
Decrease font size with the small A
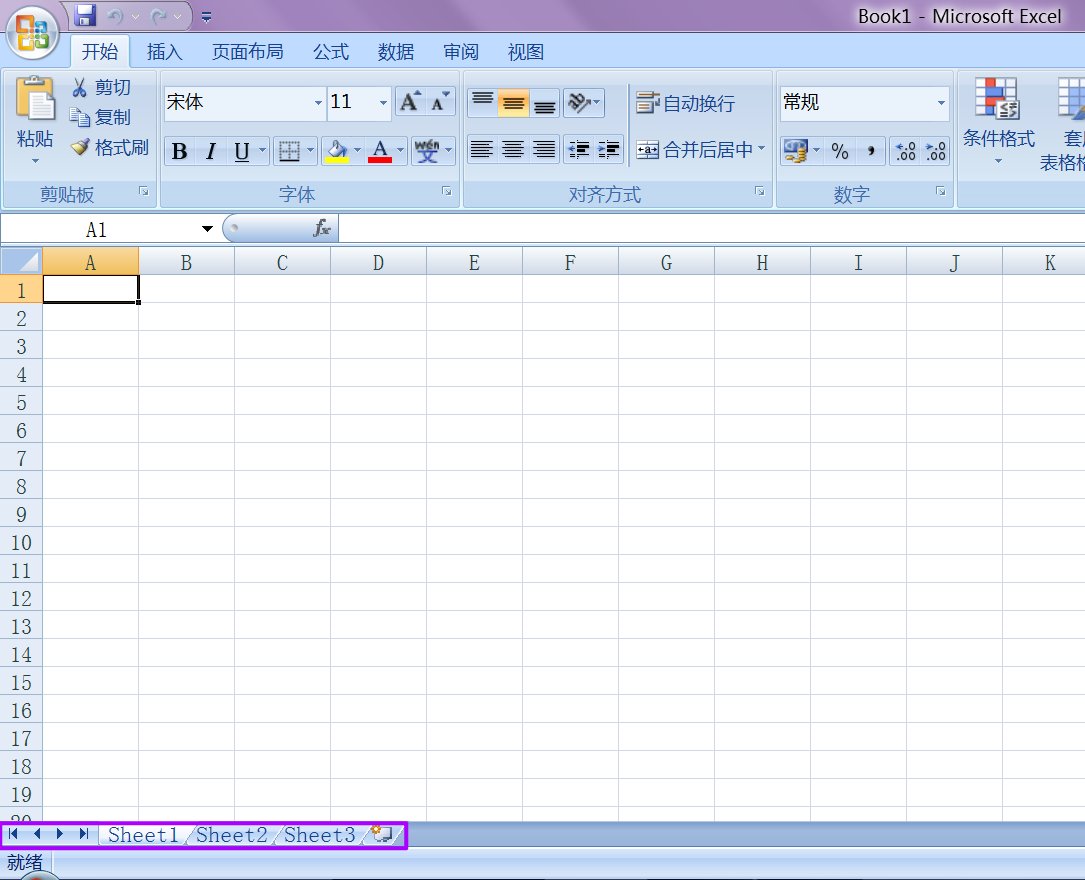point(440,102)
